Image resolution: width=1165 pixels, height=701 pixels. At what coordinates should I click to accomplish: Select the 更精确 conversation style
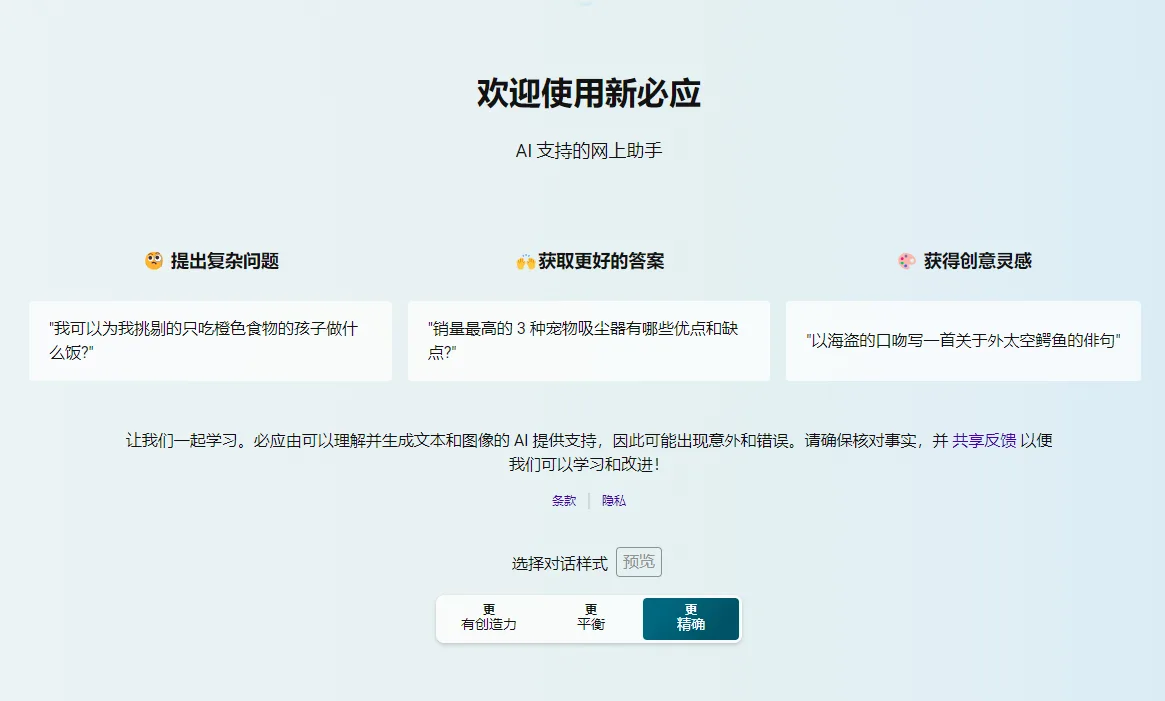(691, 618)
